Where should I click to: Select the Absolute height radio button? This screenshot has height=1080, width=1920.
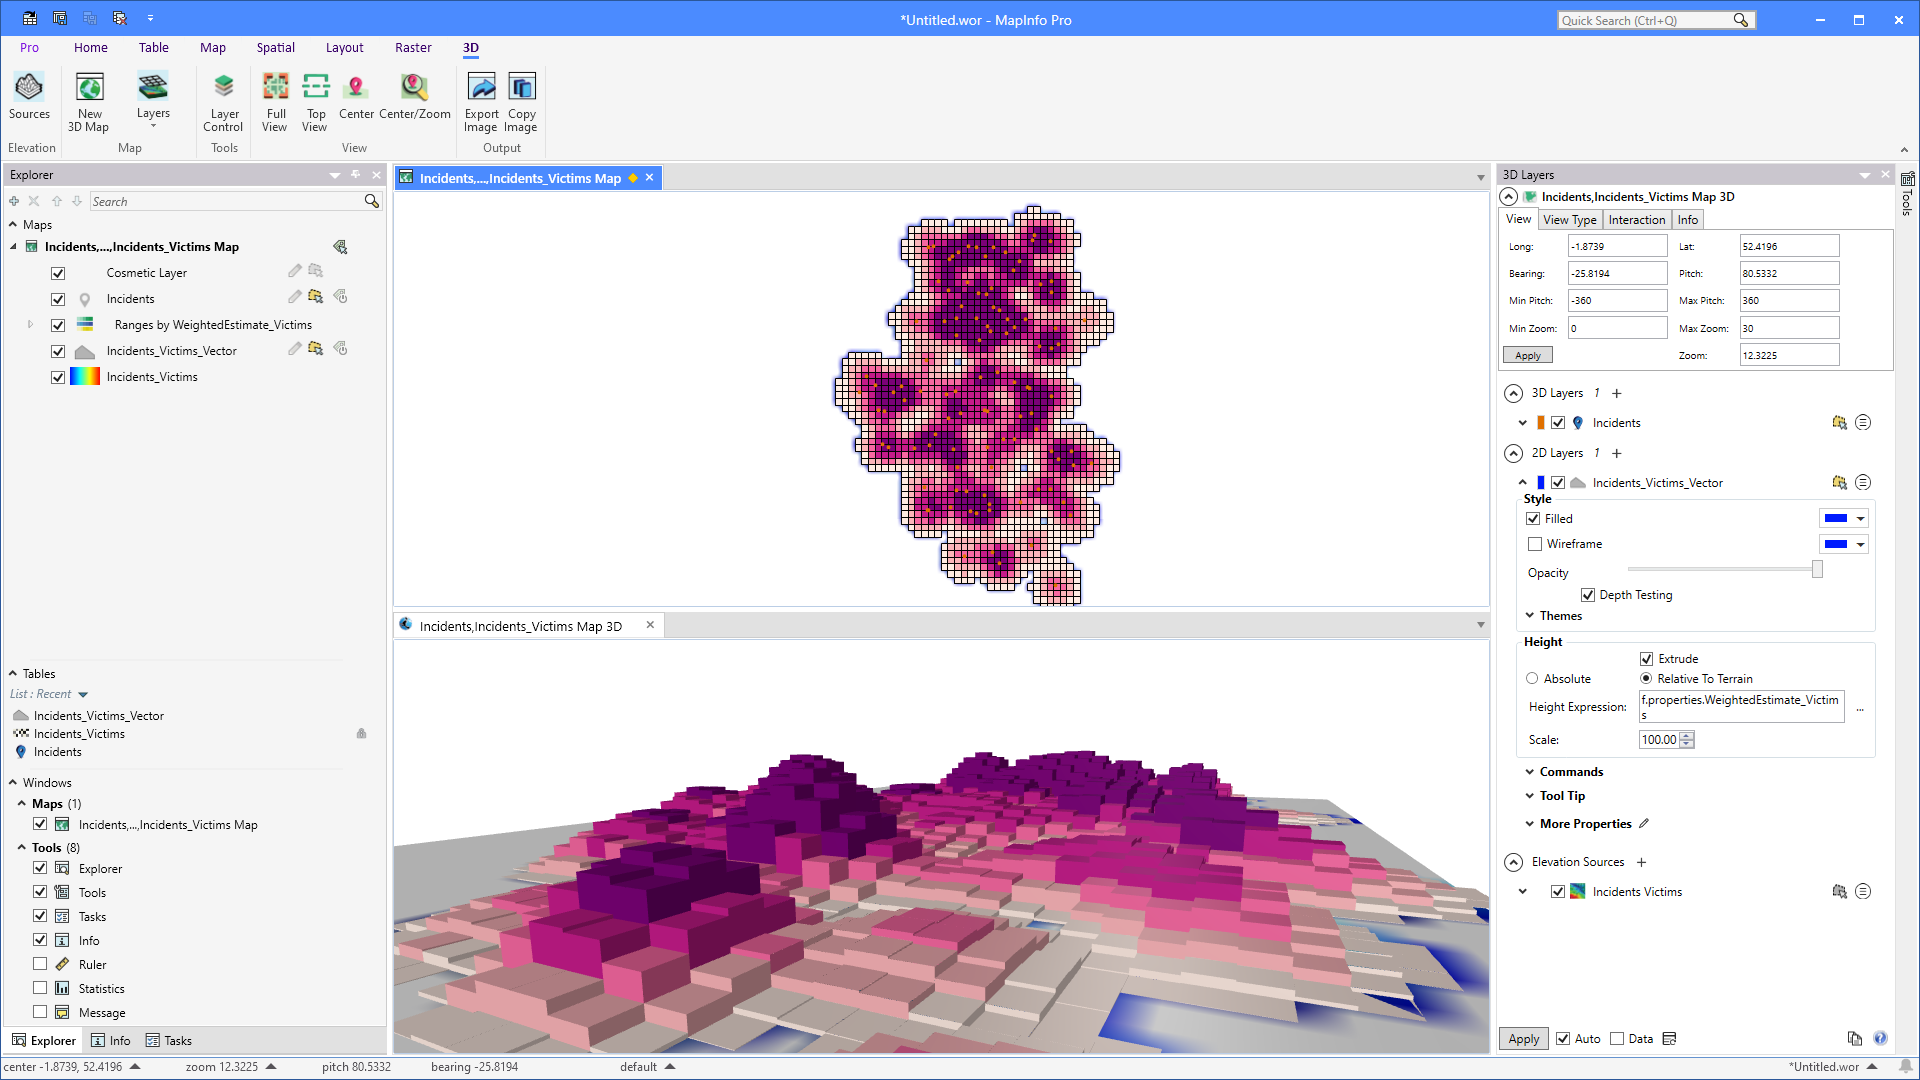[x=1532, y=678]
